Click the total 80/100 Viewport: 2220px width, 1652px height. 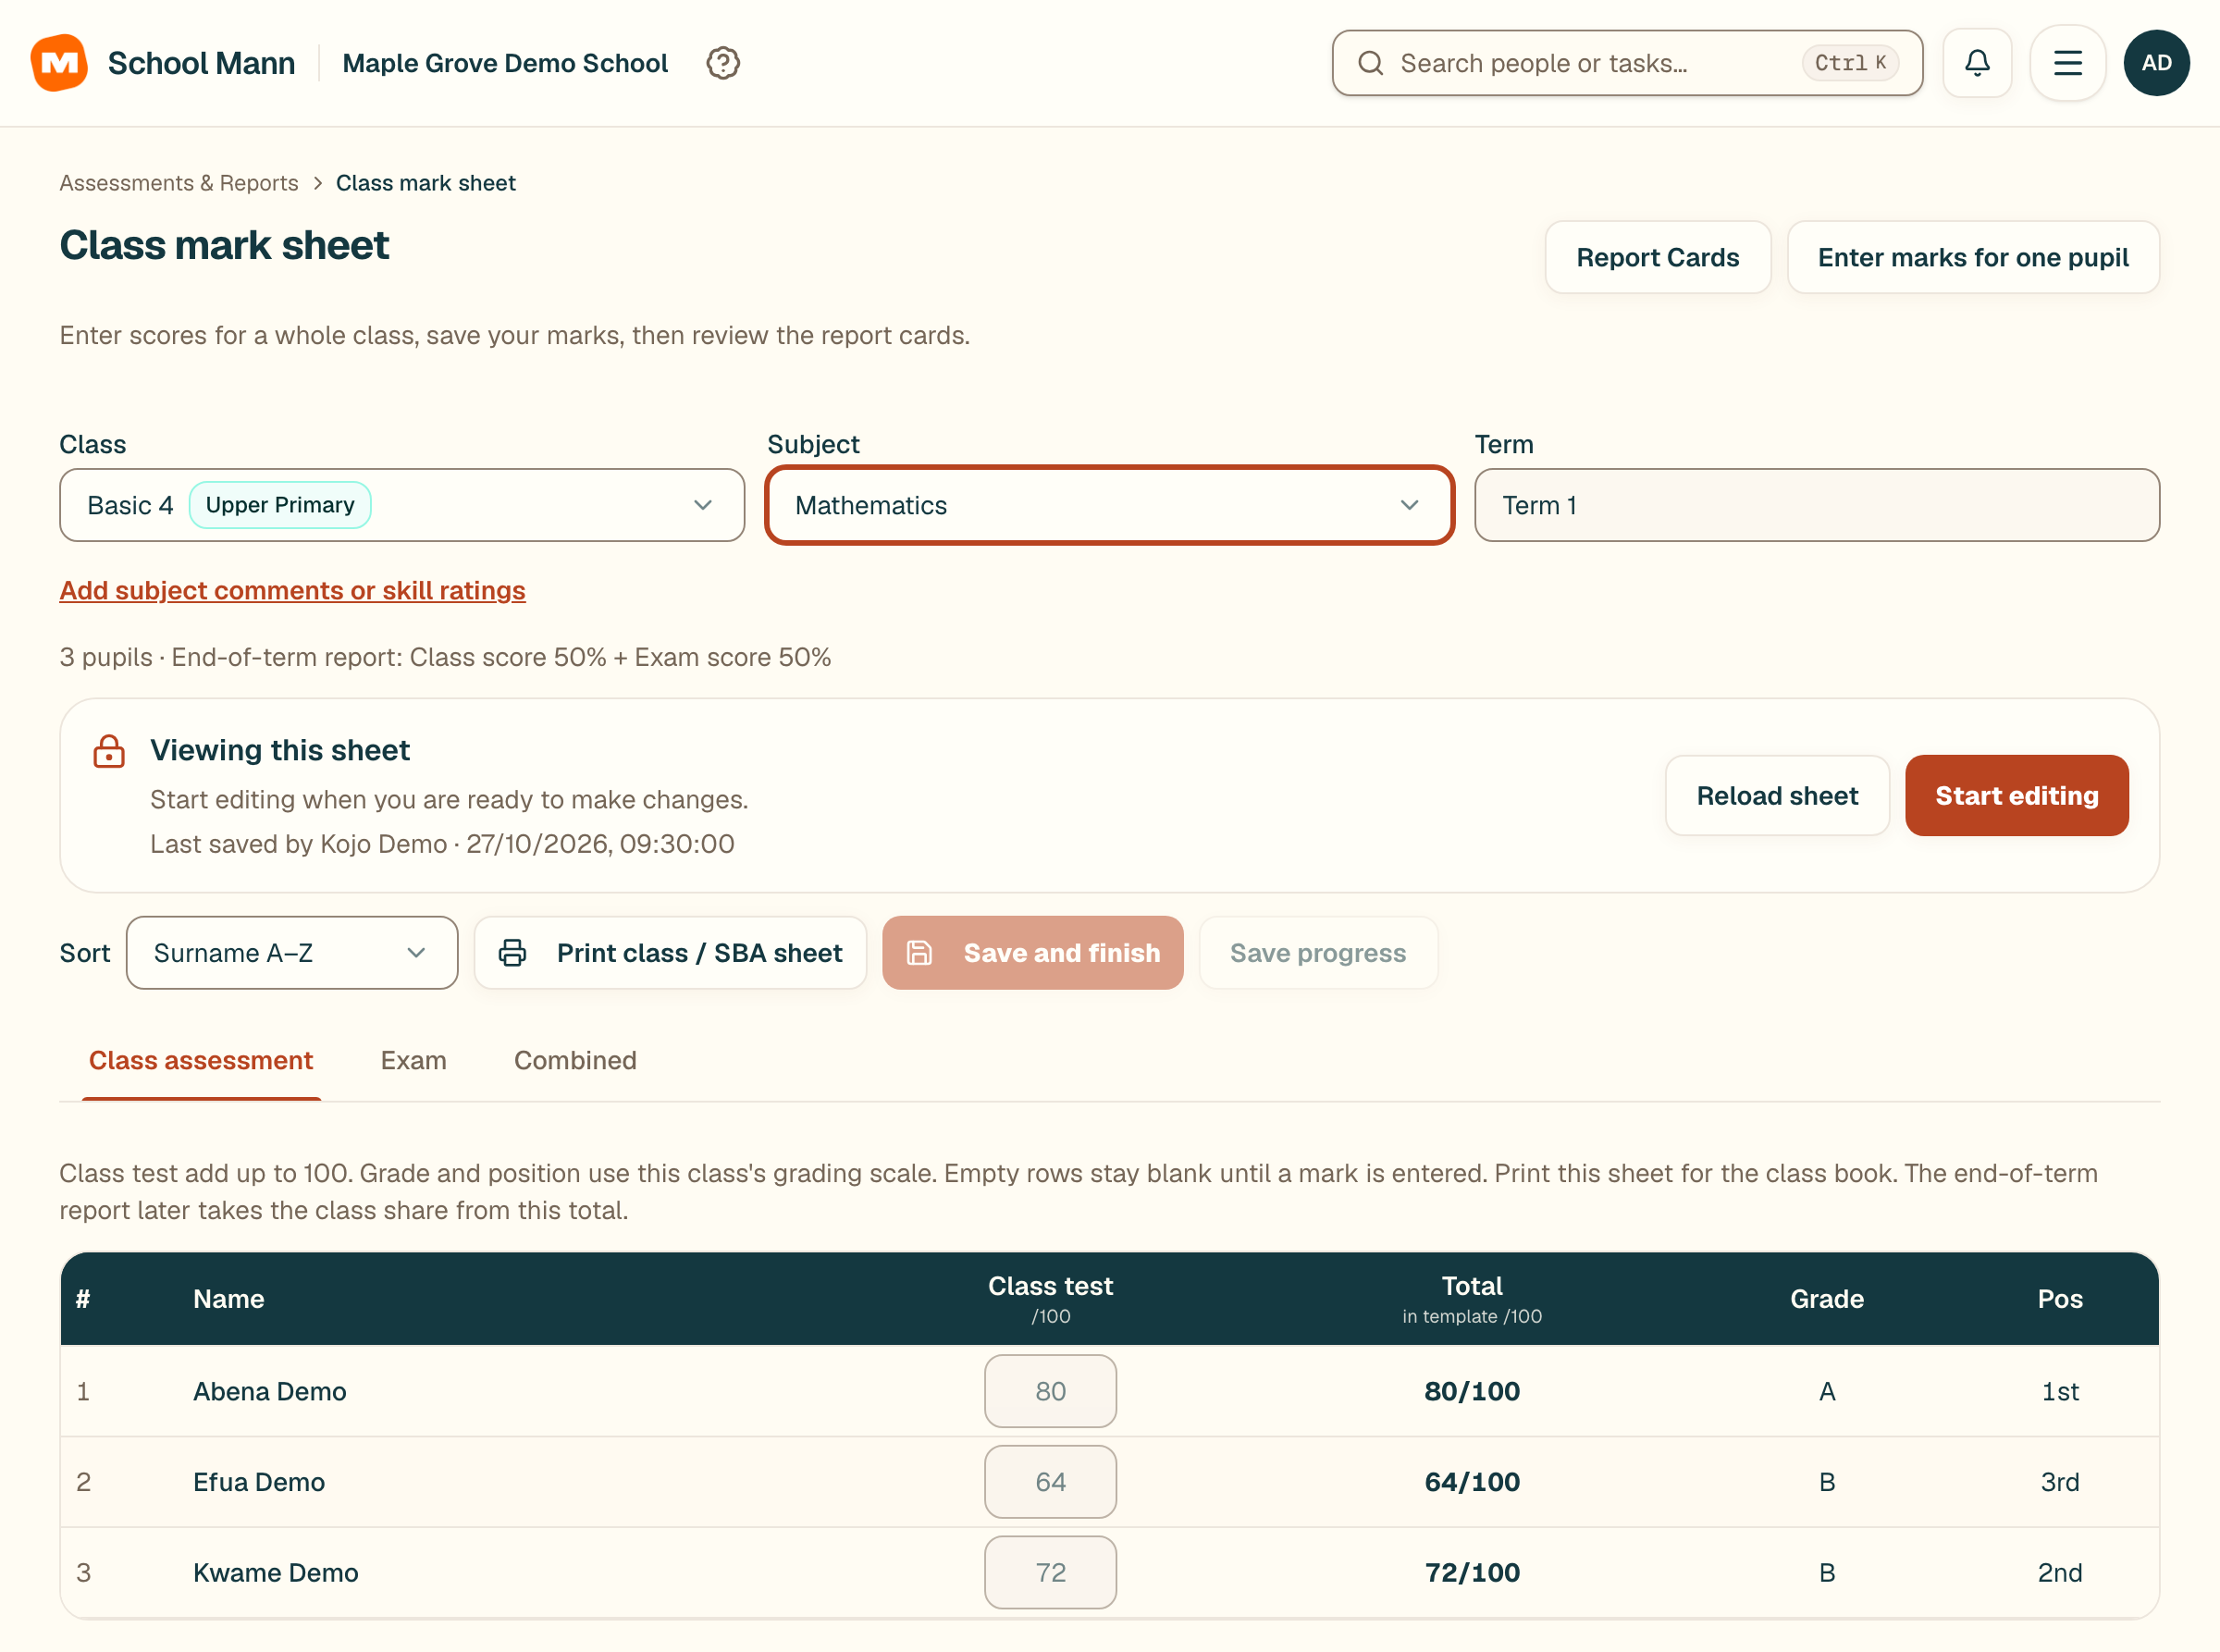tap(1472, 1391)
